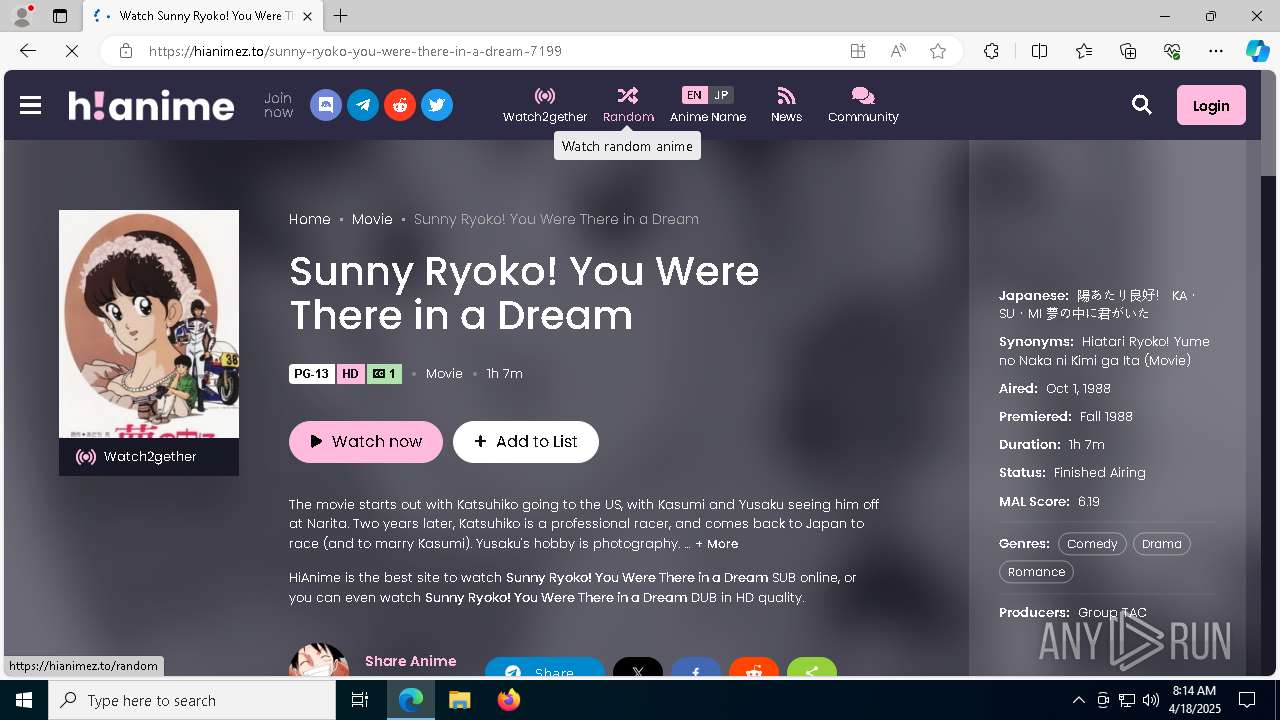Go to the Home breadcrumb

coord(310,219)
